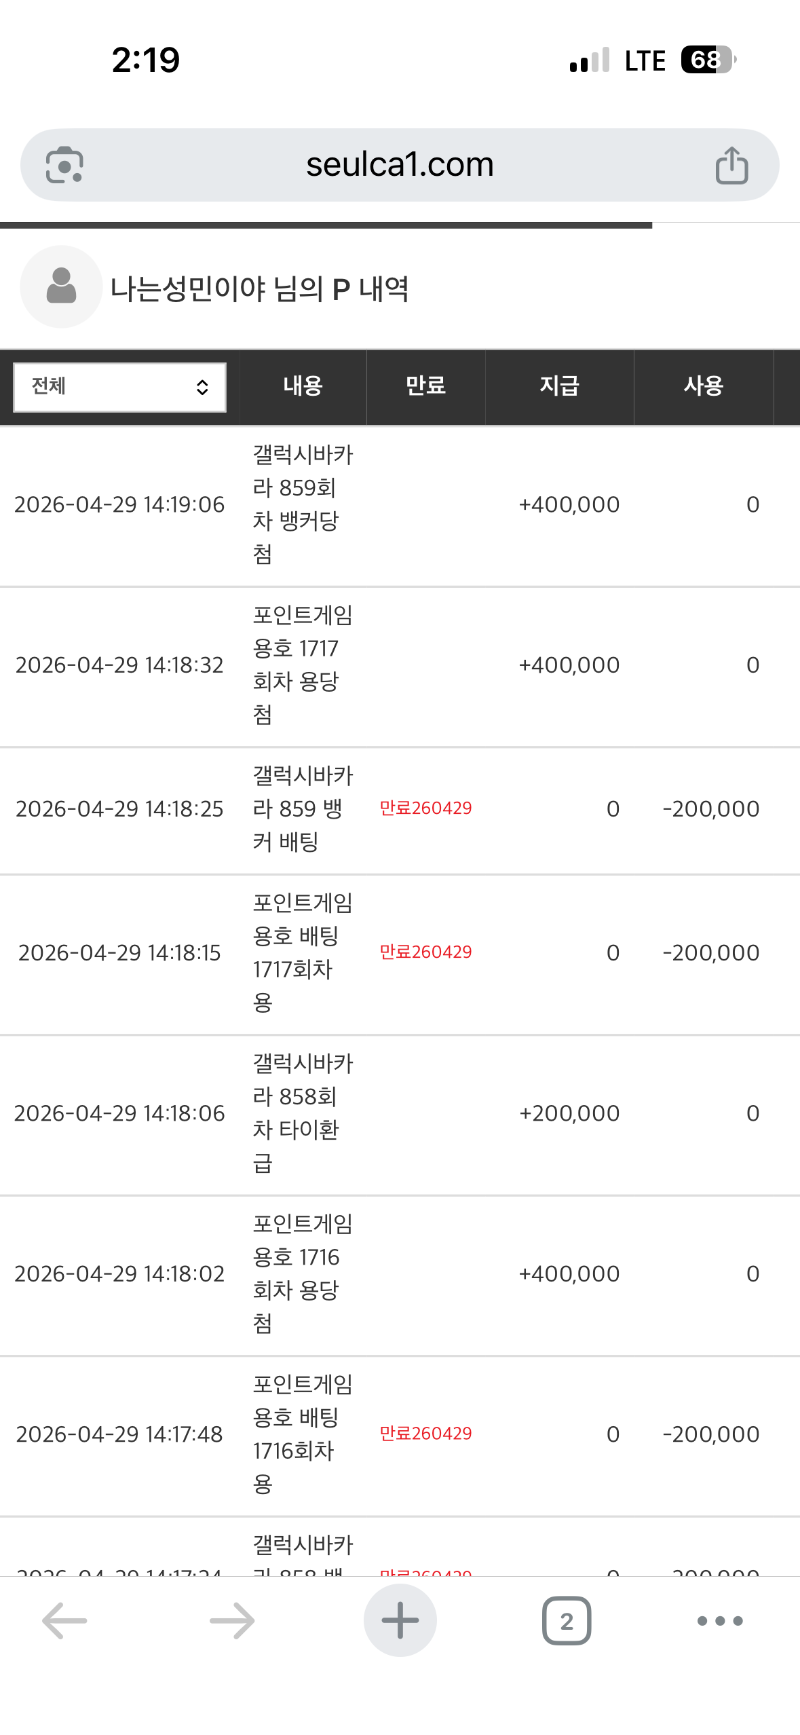This screenshot has width=800, height=1735.
Task: Tap the user profile avatar icon
Action: click(61, 287)
